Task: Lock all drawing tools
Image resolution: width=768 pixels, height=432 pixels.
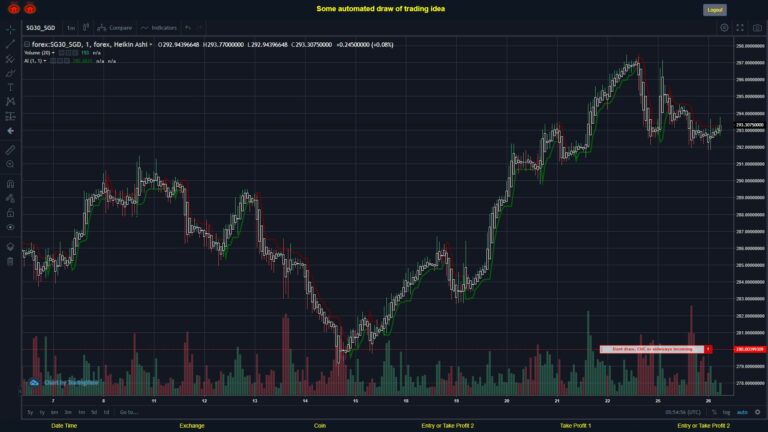Action: pyautogui.click(x=10, y=213)
